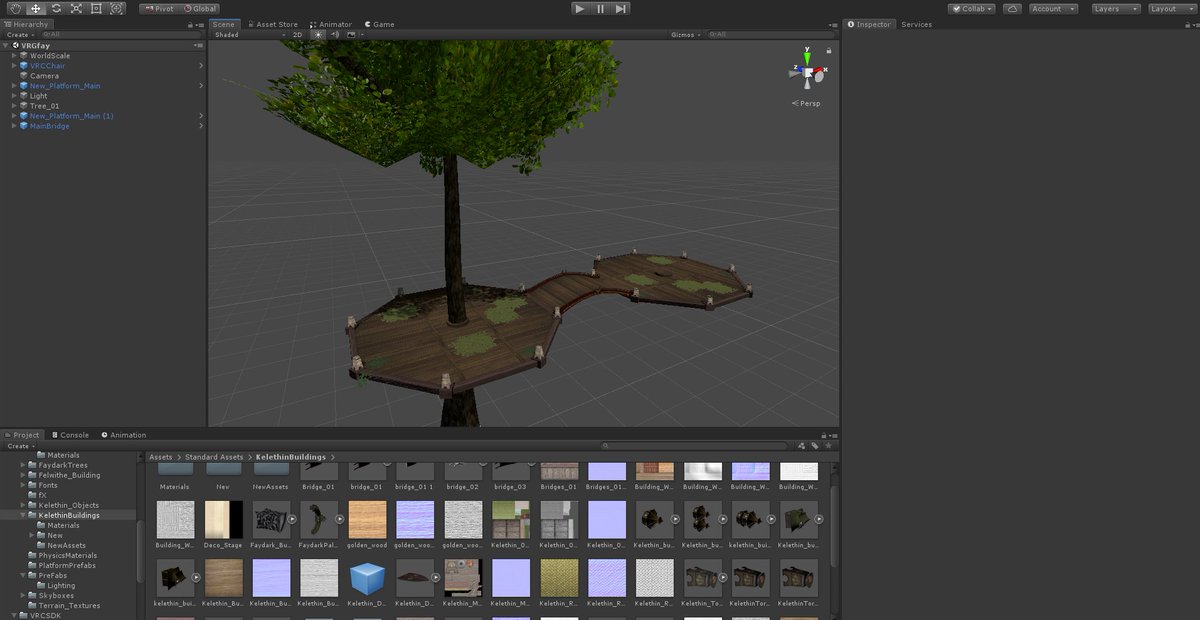Toggle scene lighting sun icon
Screen dimensions: 1200x620
click(x=319, y=34)
